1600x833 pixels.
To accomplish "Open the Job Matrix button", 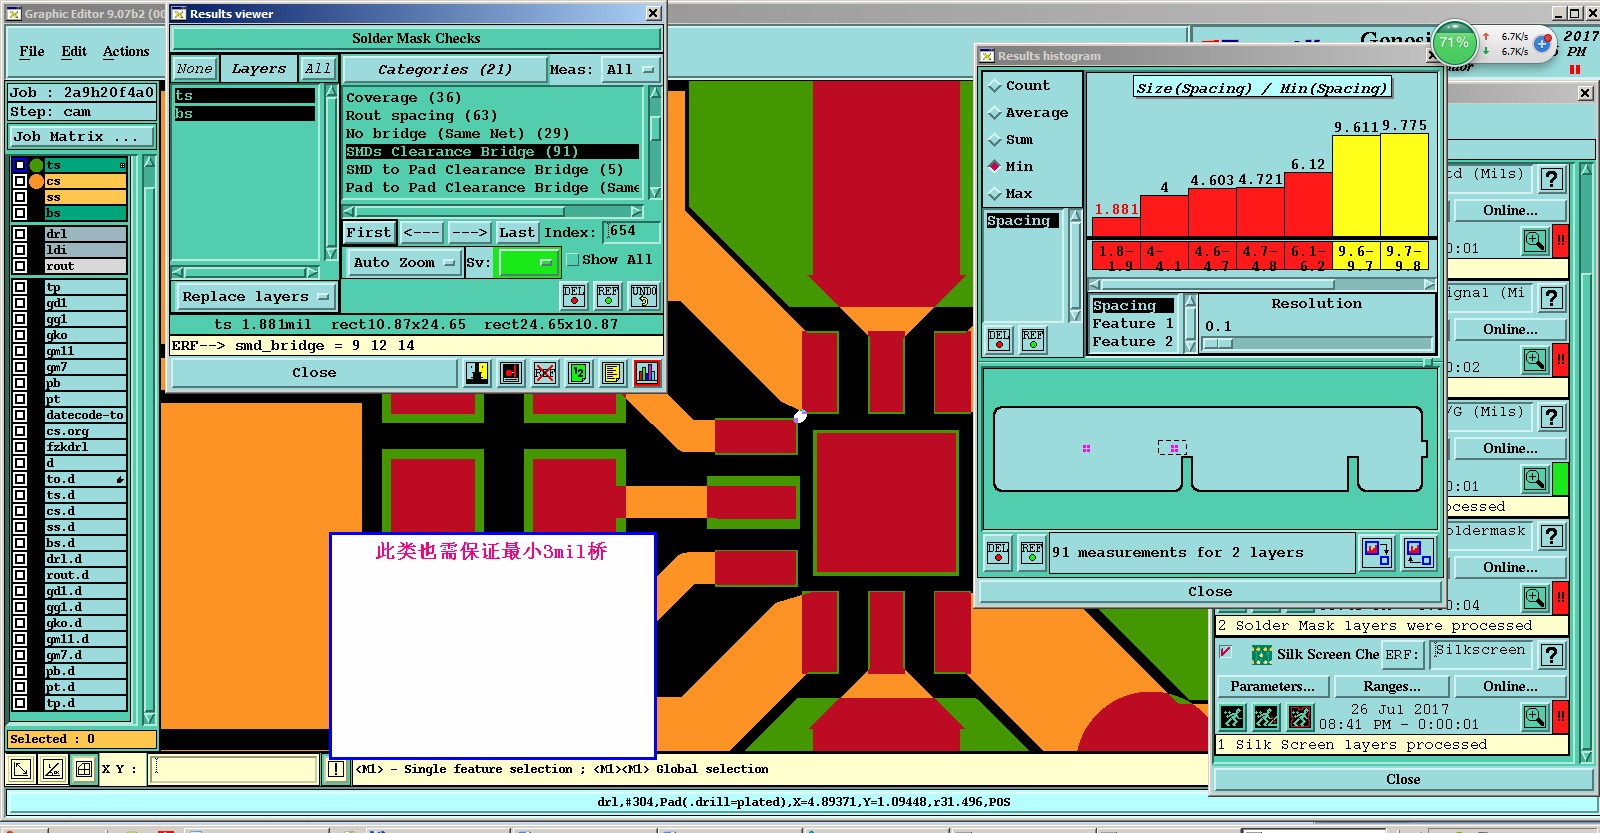I will (82, 136).
